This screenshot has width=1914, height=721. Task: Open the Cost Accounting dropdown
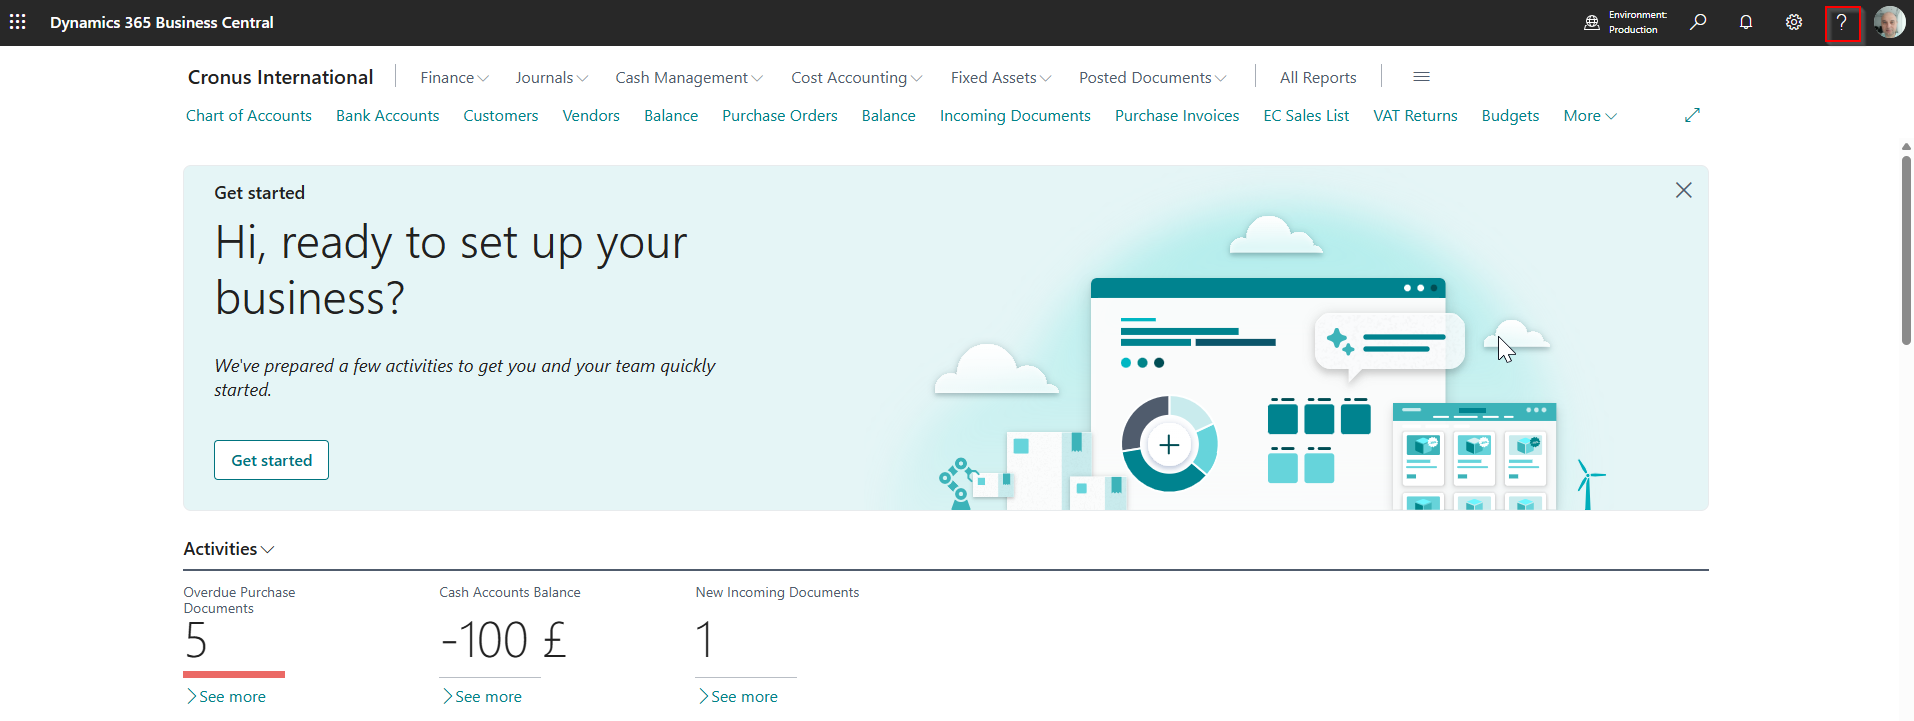tap(857, 77)
